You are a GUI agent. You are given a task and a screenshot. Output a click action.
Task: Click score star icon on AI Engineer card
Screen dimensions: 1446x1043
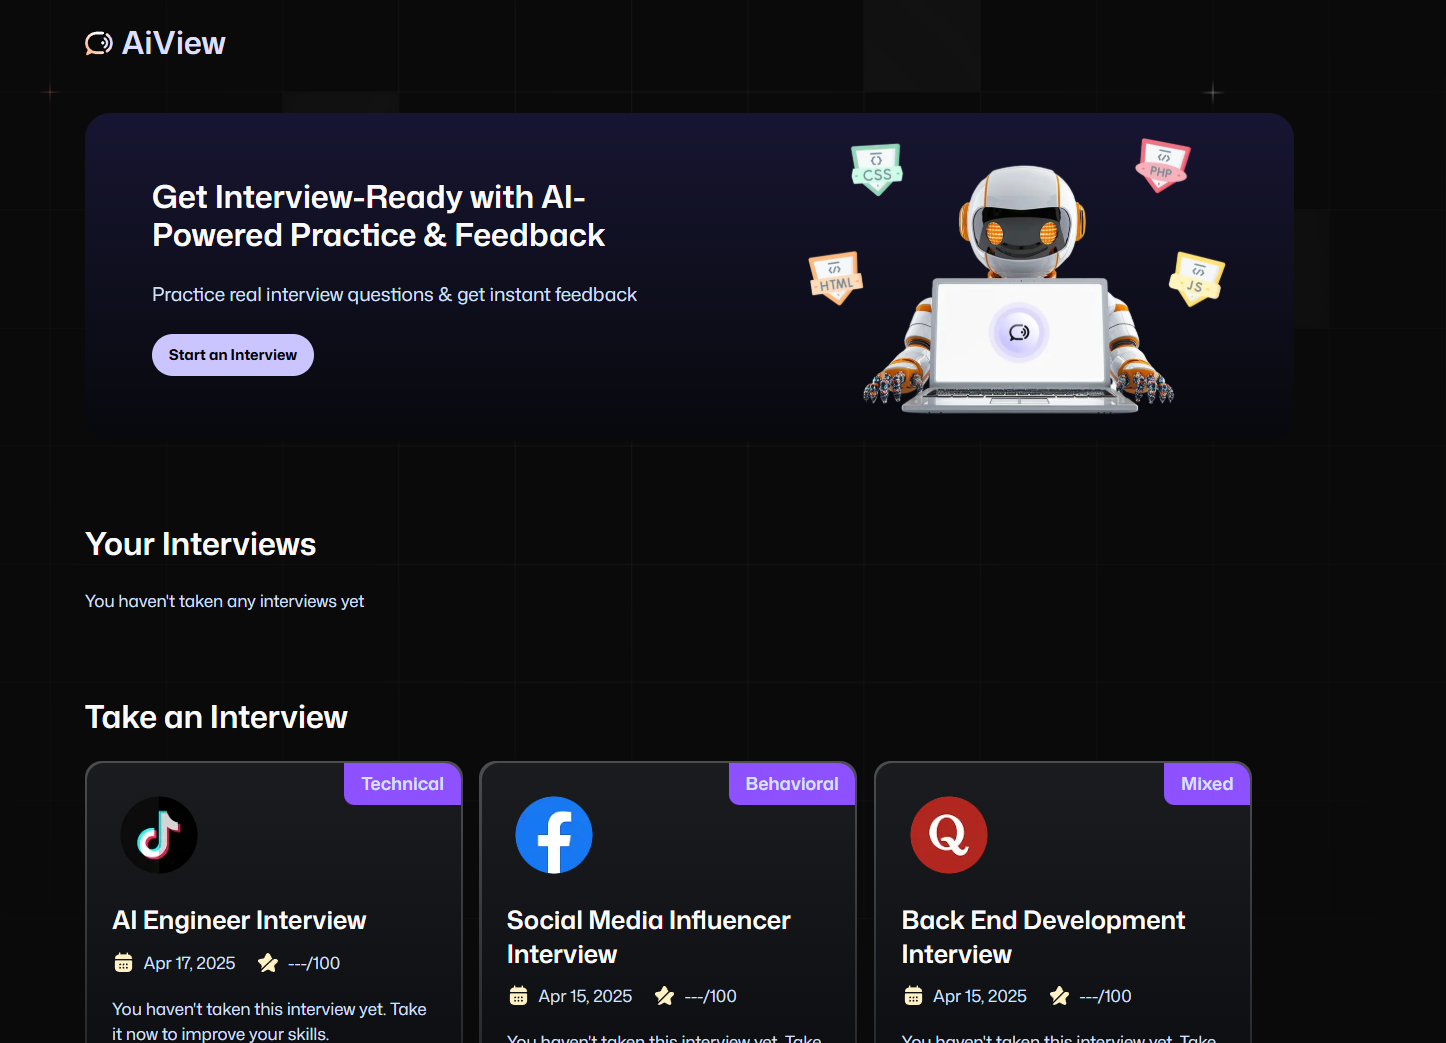(267, 962)
